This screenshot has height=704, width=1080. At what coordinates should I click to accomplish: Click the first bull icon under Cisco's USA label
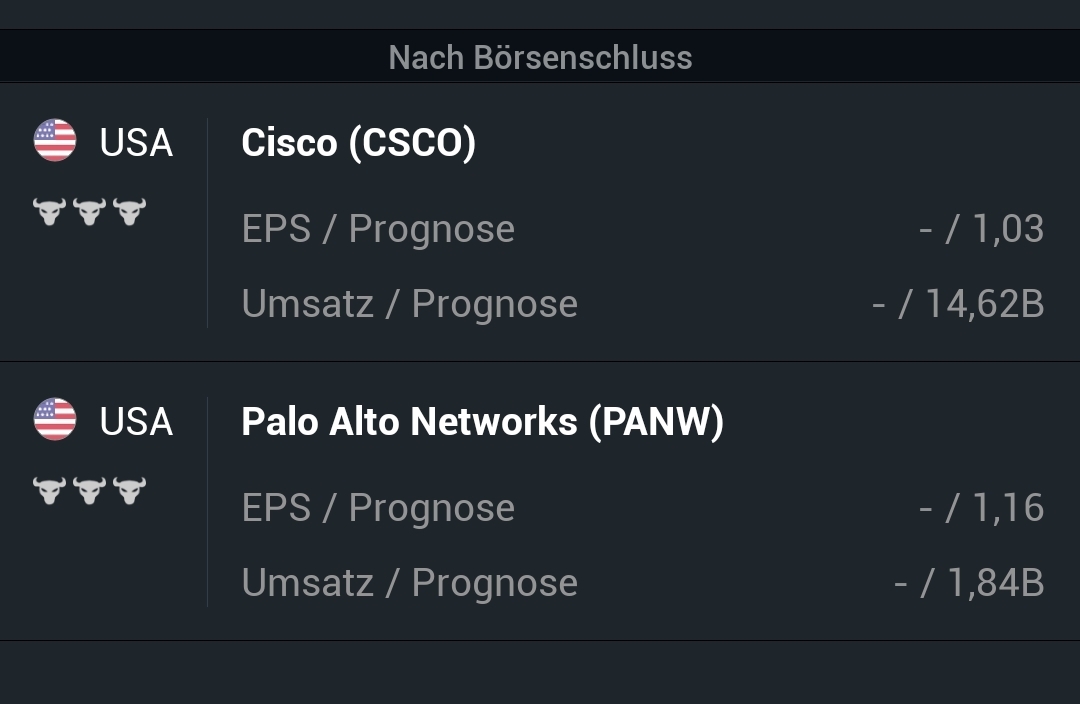click(49, 211)
